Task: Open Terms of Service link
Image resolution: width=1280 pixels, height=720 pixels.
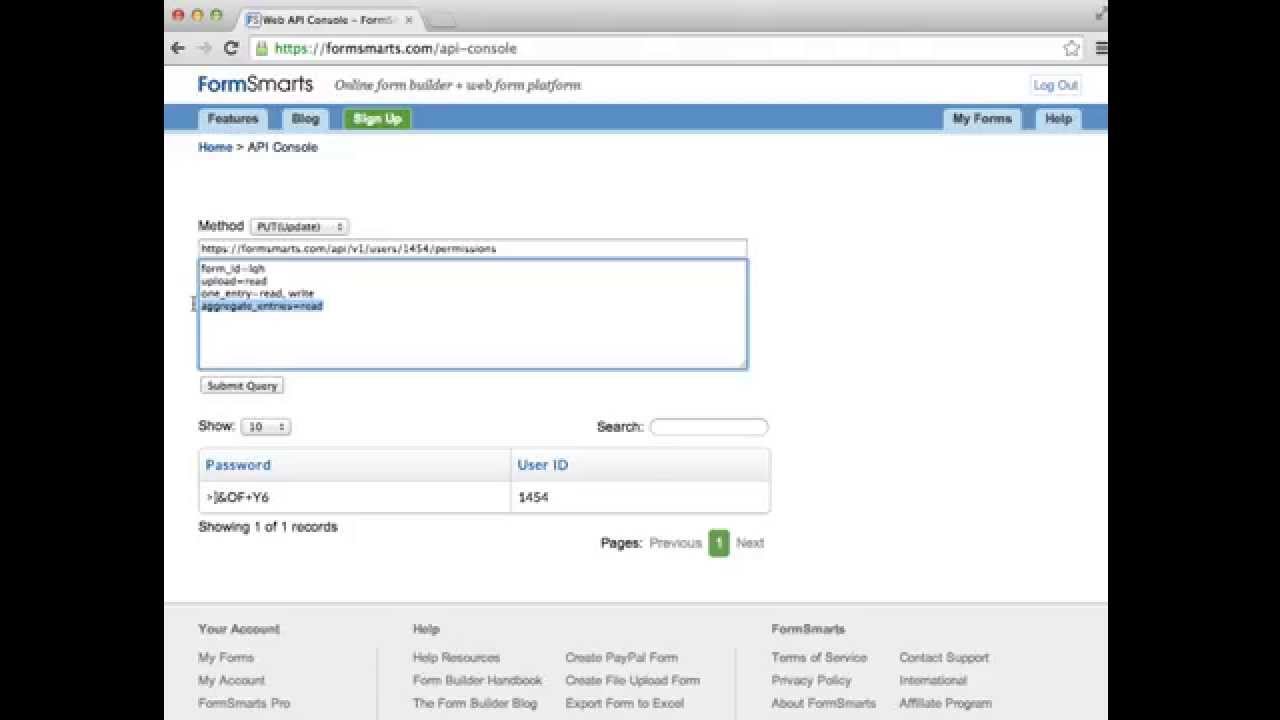Action: tap(819, 657)
